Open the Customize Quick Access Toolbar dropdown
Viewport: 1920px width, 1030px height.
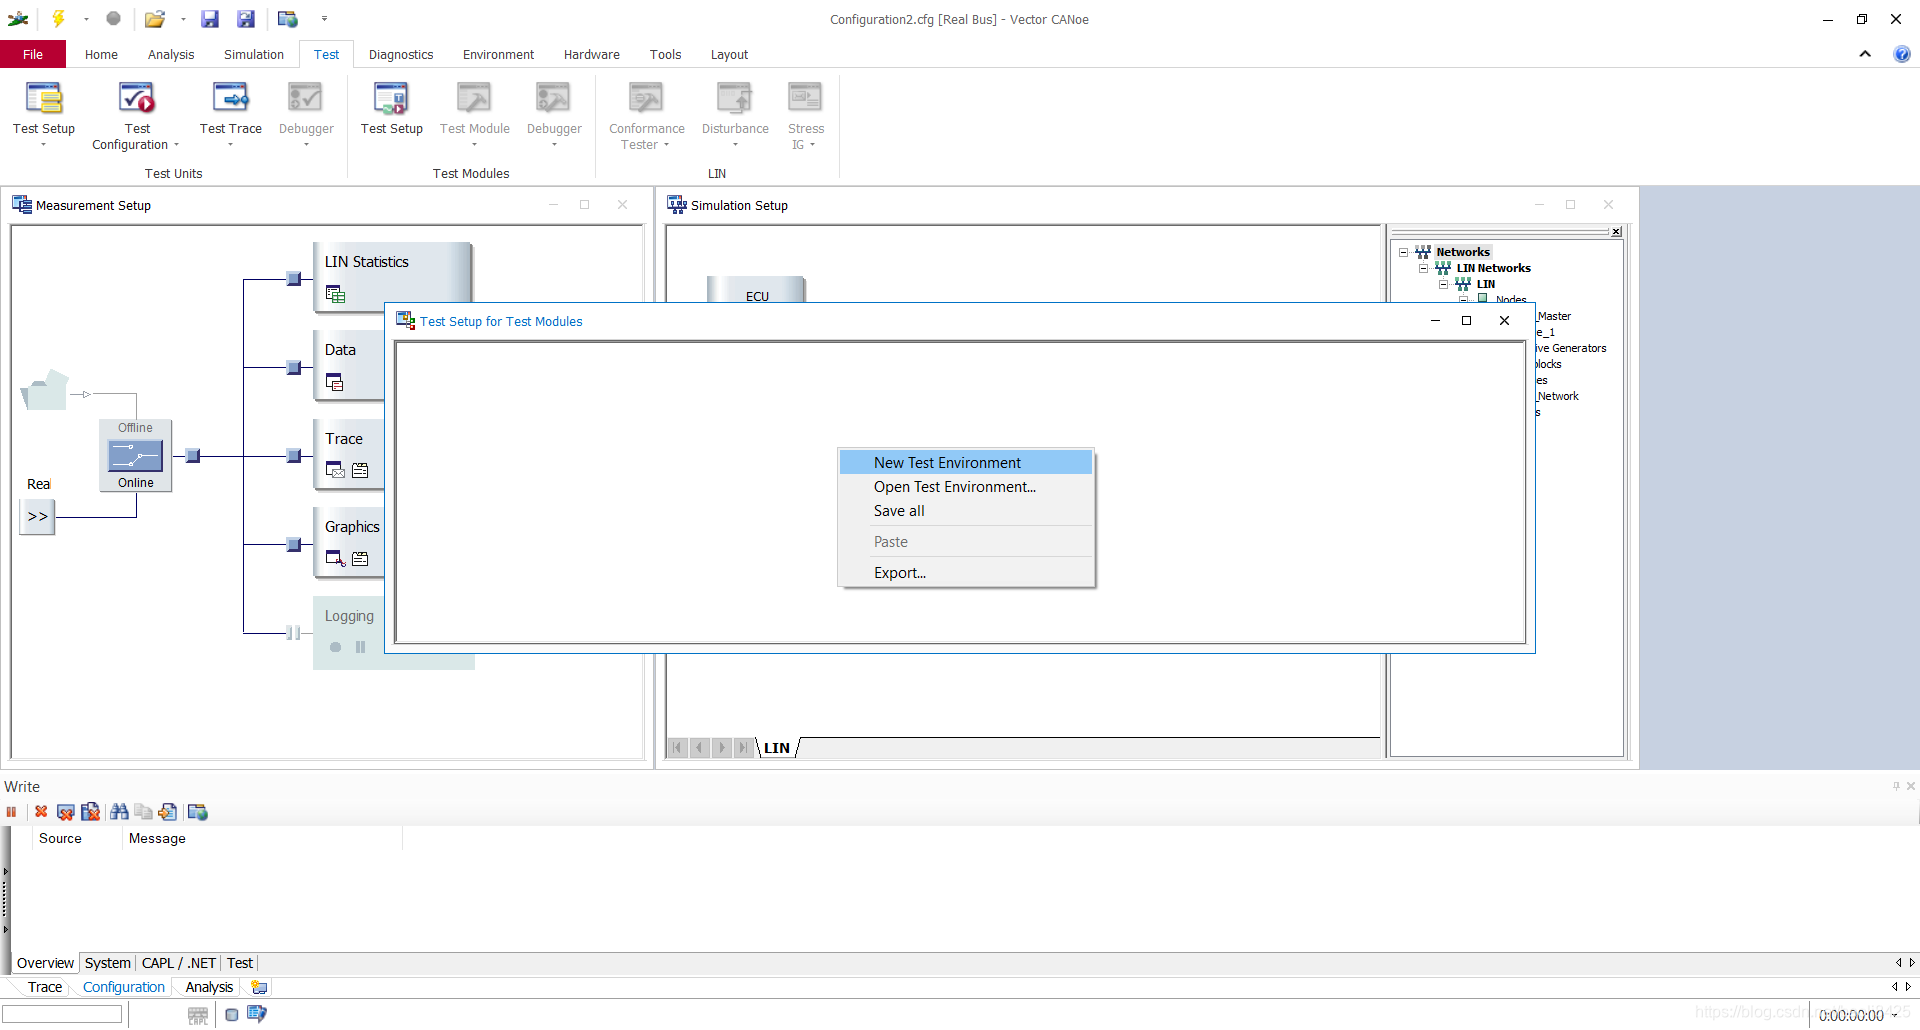(x=324, y=19)
